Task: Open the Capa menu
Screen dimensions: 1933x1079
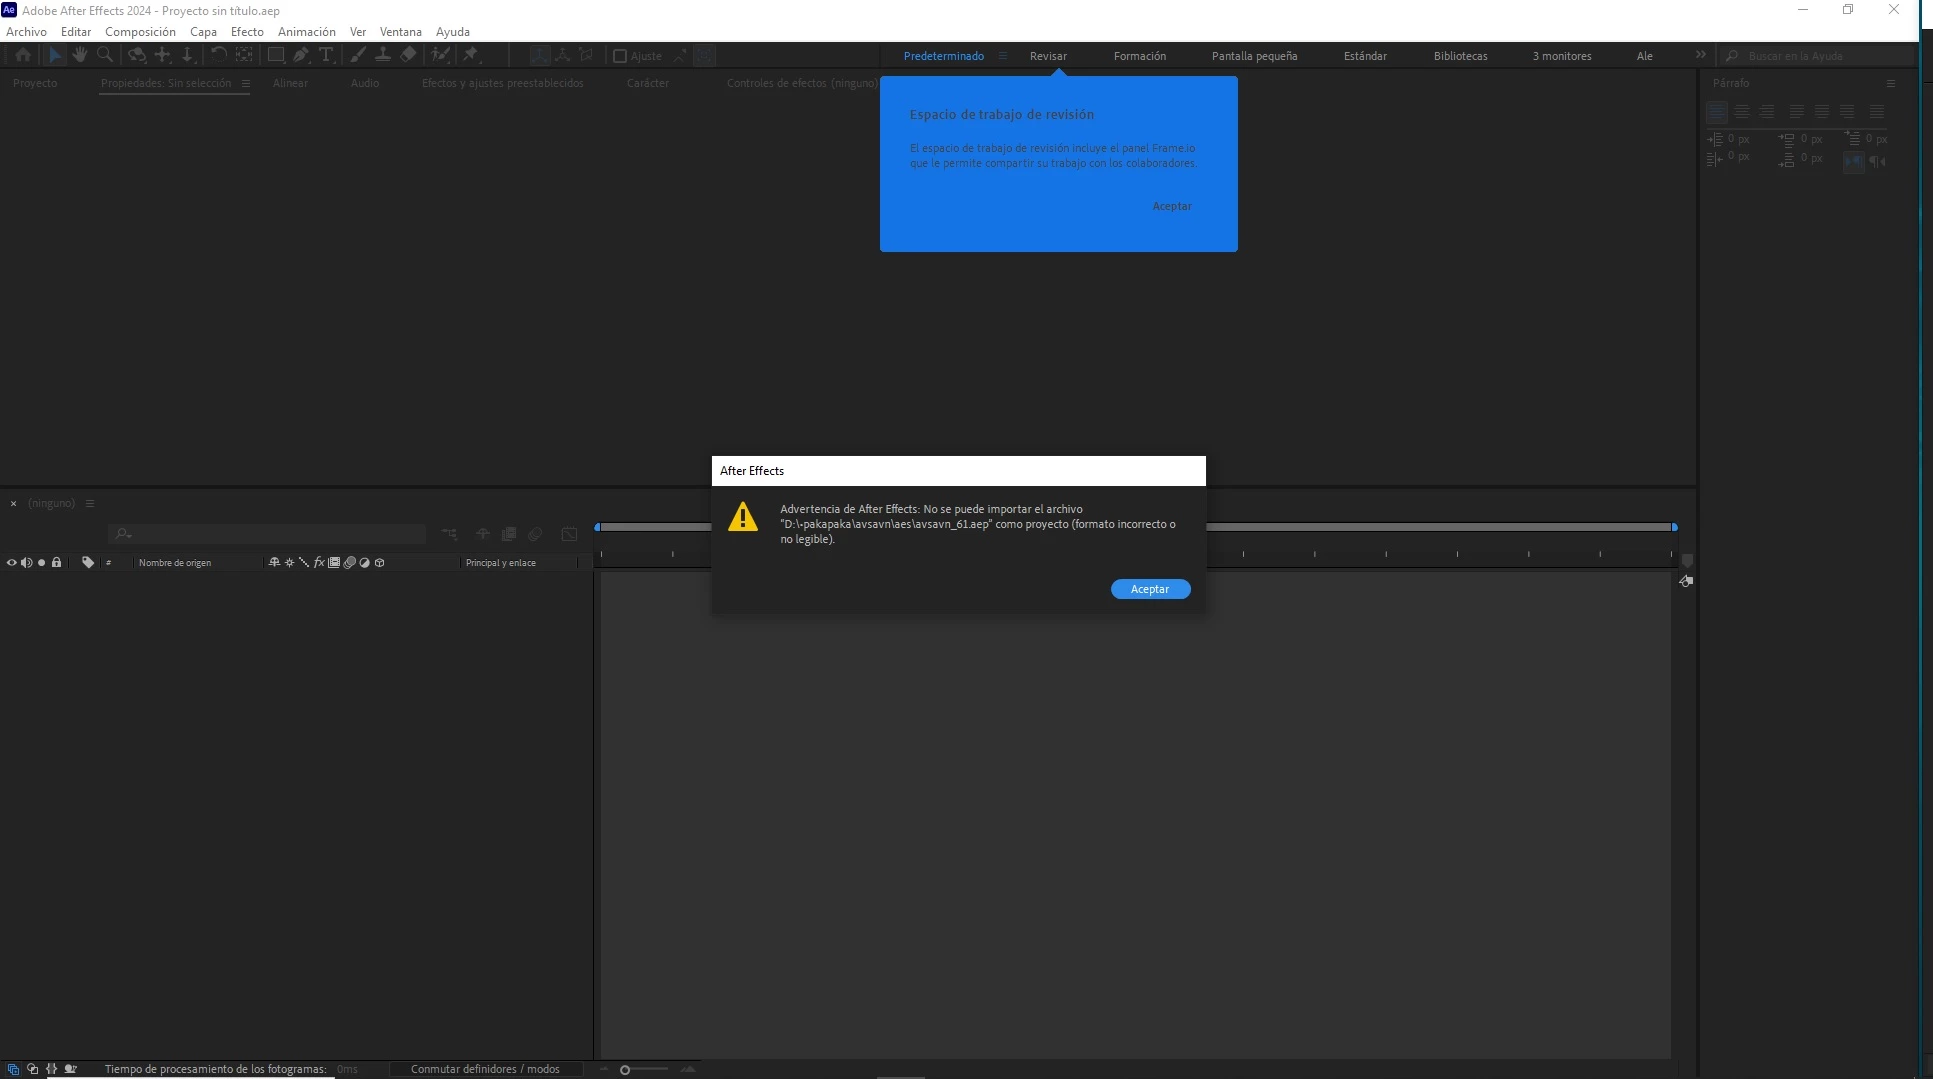Action: 203,32
